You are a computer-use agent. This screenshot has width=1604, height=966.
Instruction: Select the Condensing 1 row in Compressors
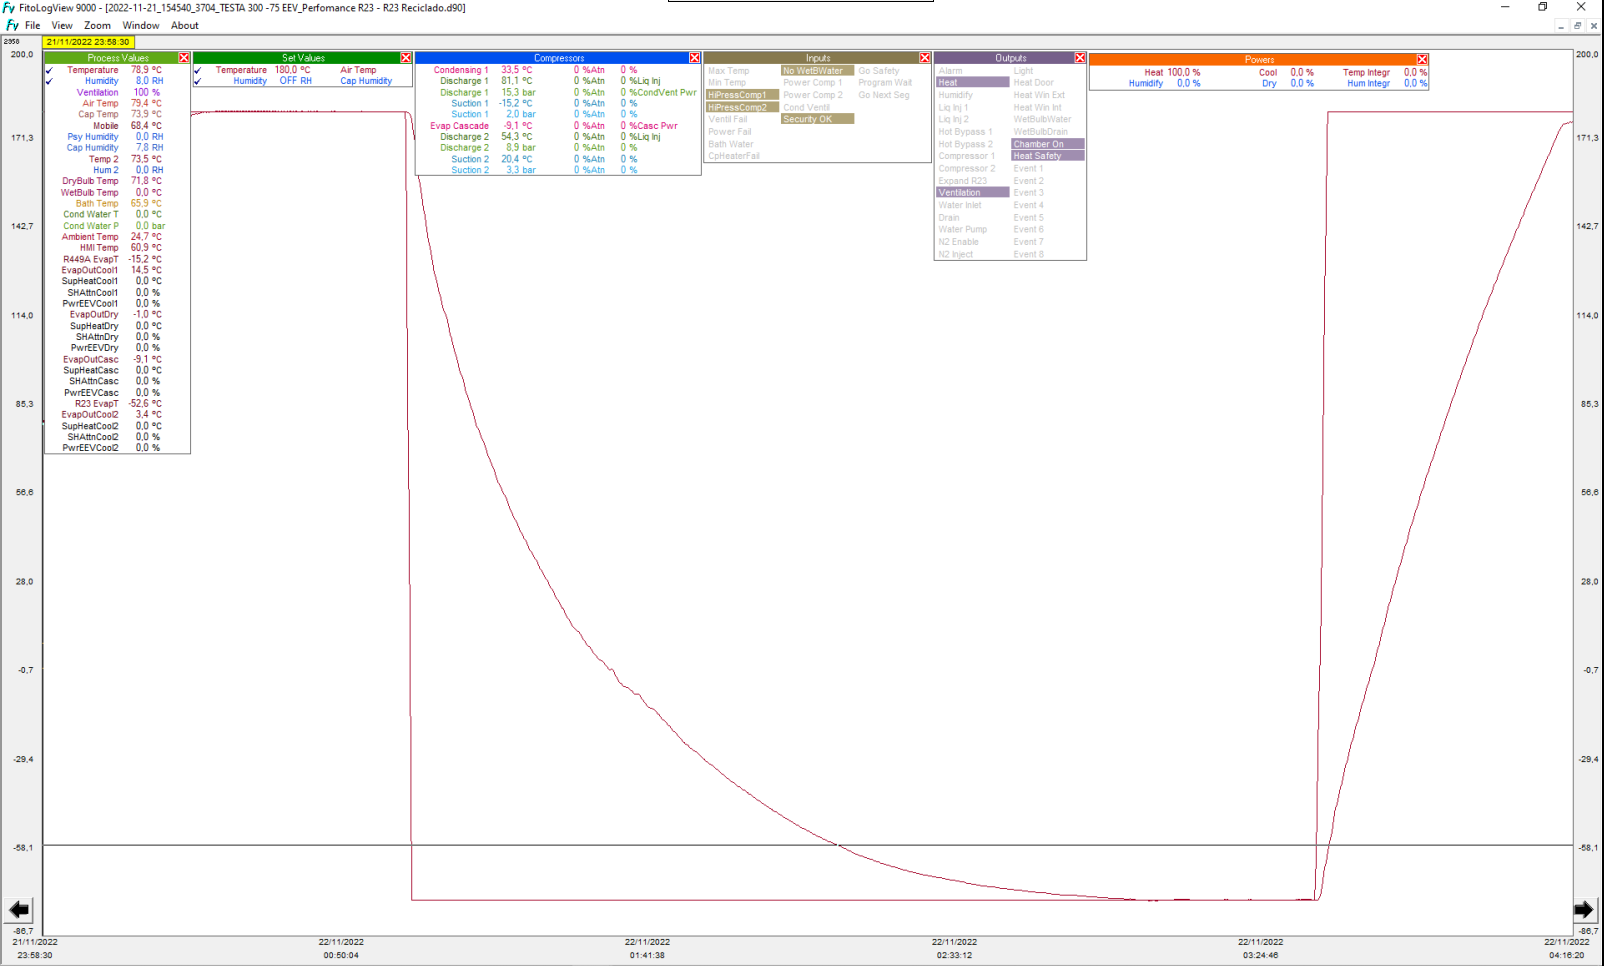[558, 70]
